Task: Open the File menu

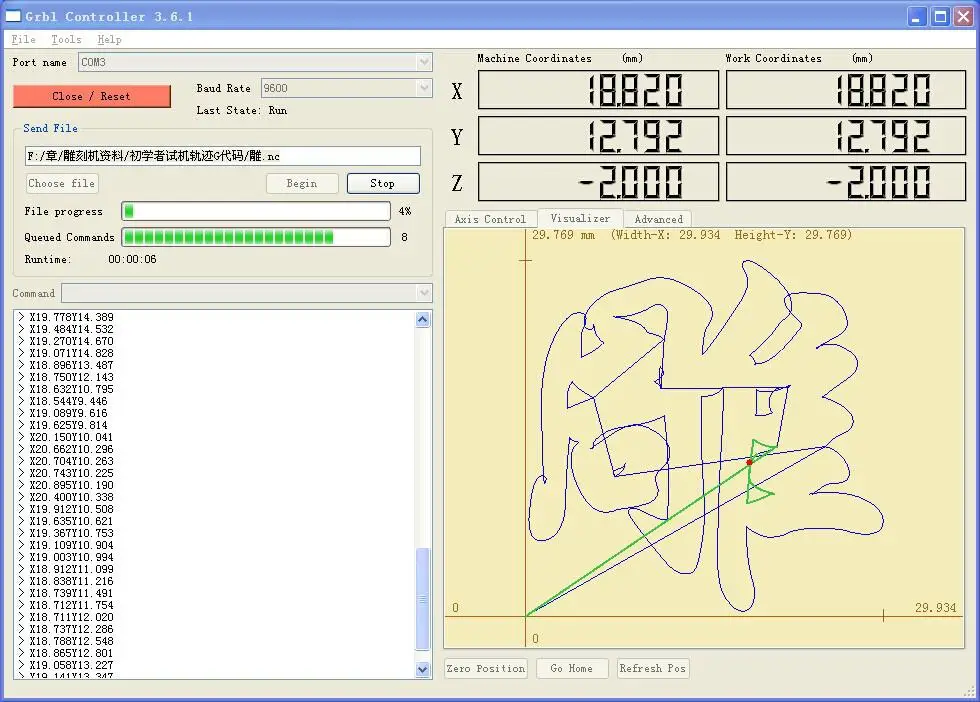Action: pos(23,39)
